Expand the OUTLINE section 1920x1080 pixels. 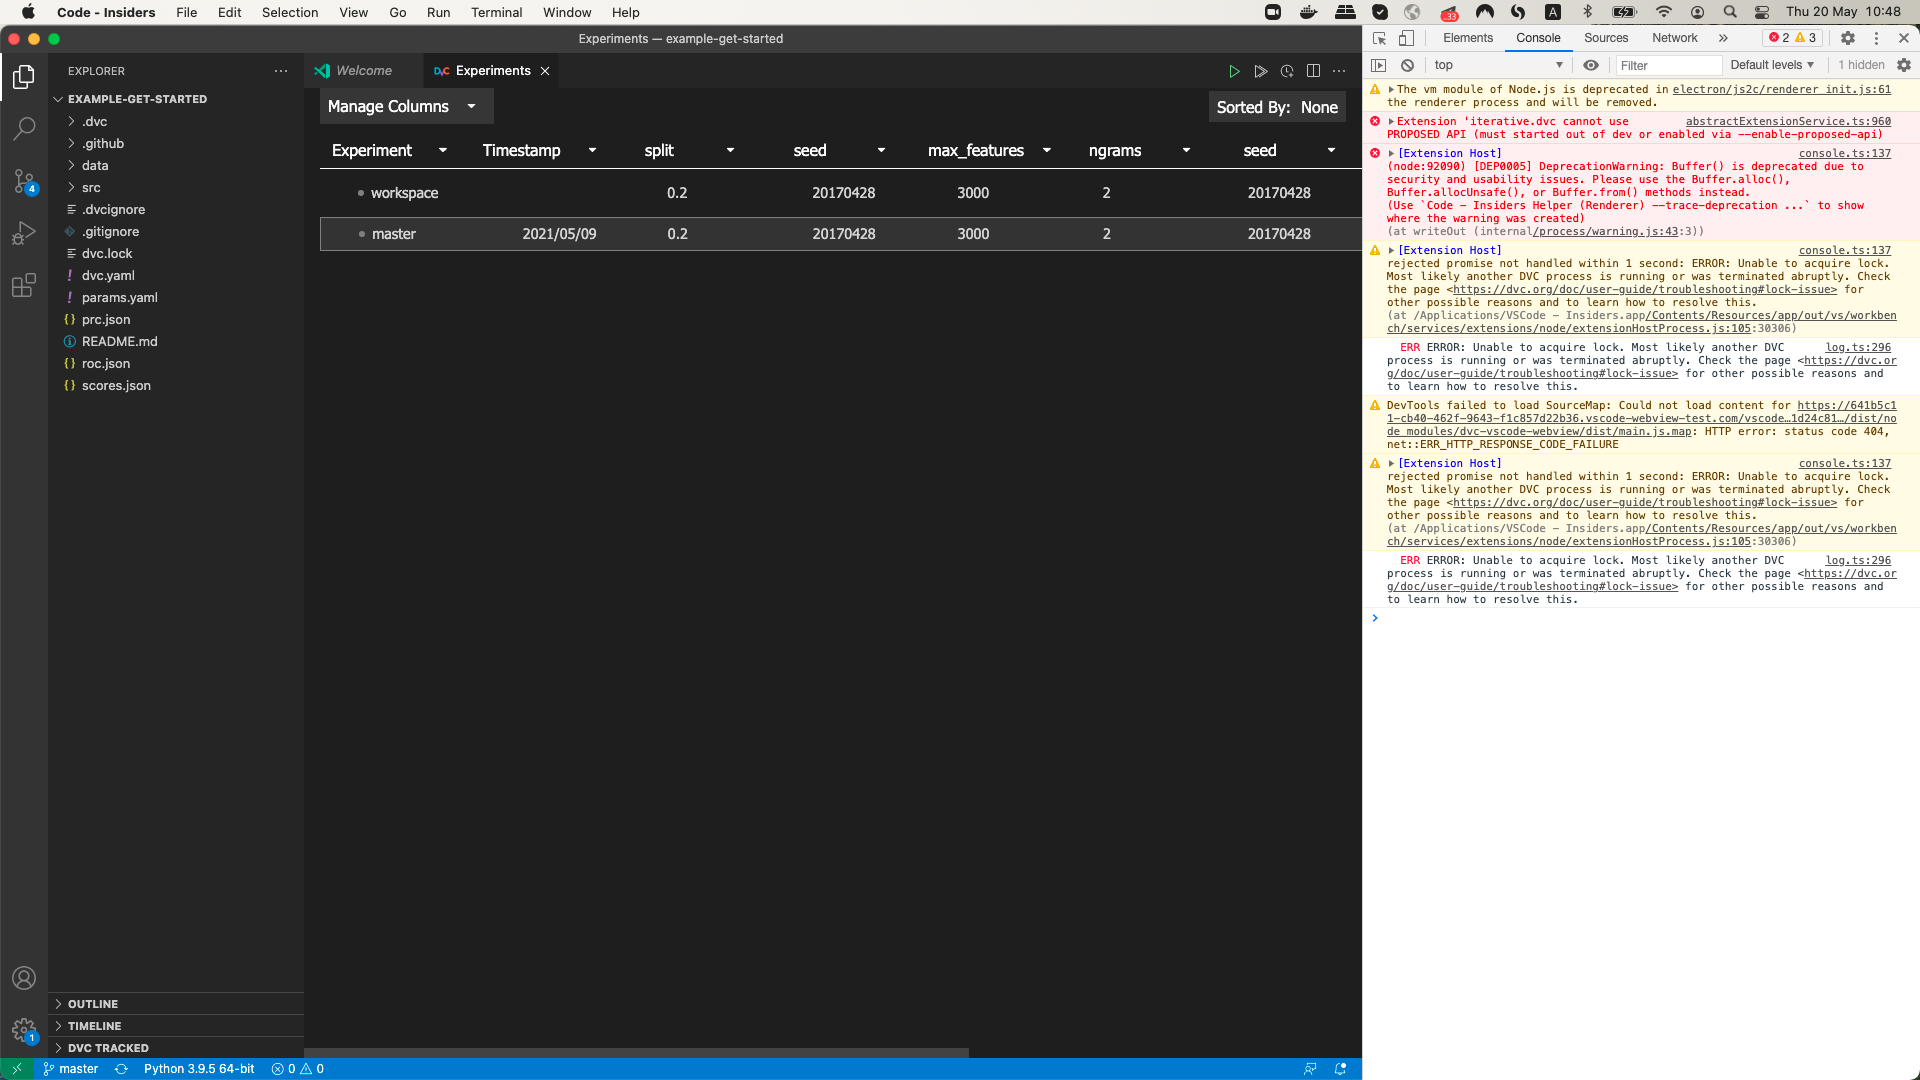[93, 1004]
